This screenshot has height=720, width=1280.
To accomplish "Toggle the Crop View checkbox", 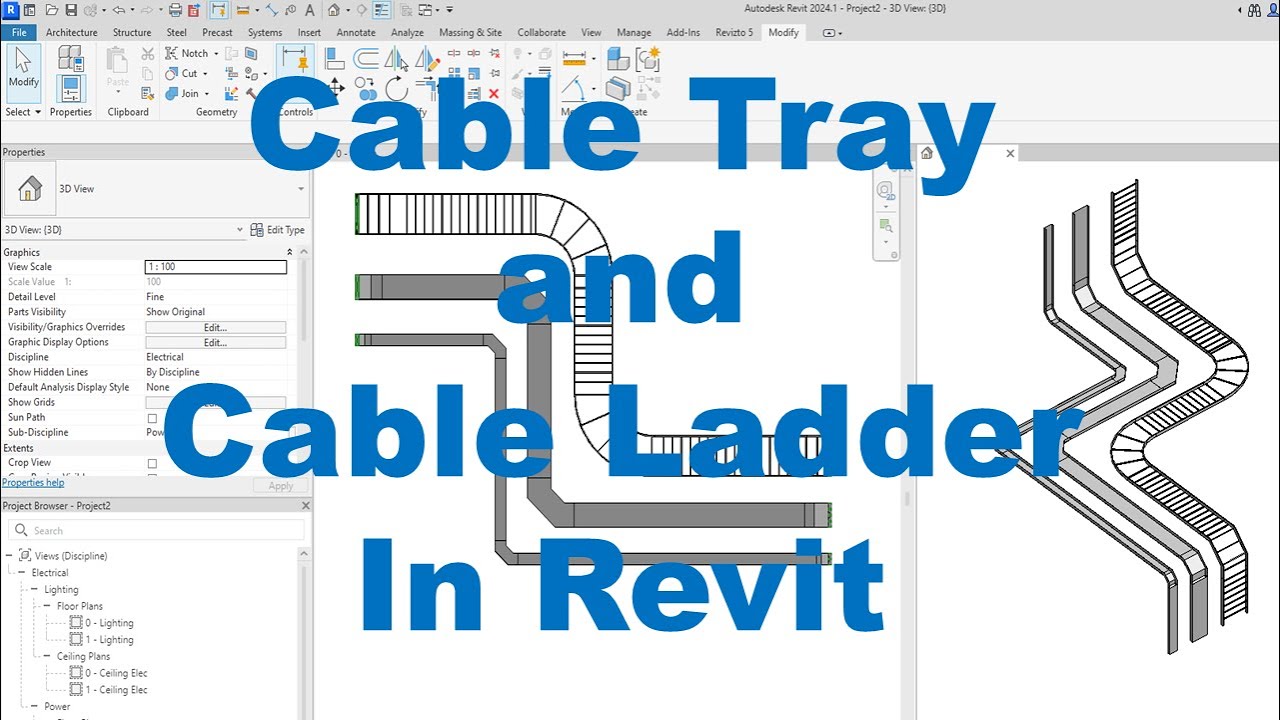I will 152,464.
